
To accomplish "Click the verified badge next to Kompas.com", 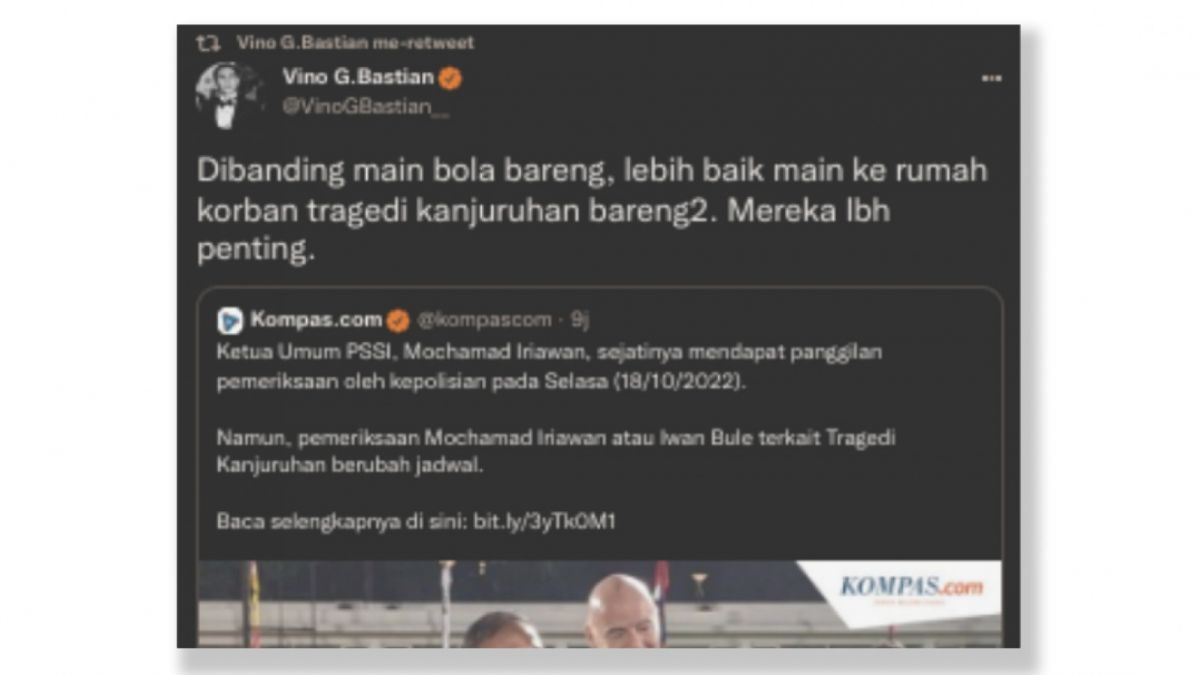I will coord(398,320).
